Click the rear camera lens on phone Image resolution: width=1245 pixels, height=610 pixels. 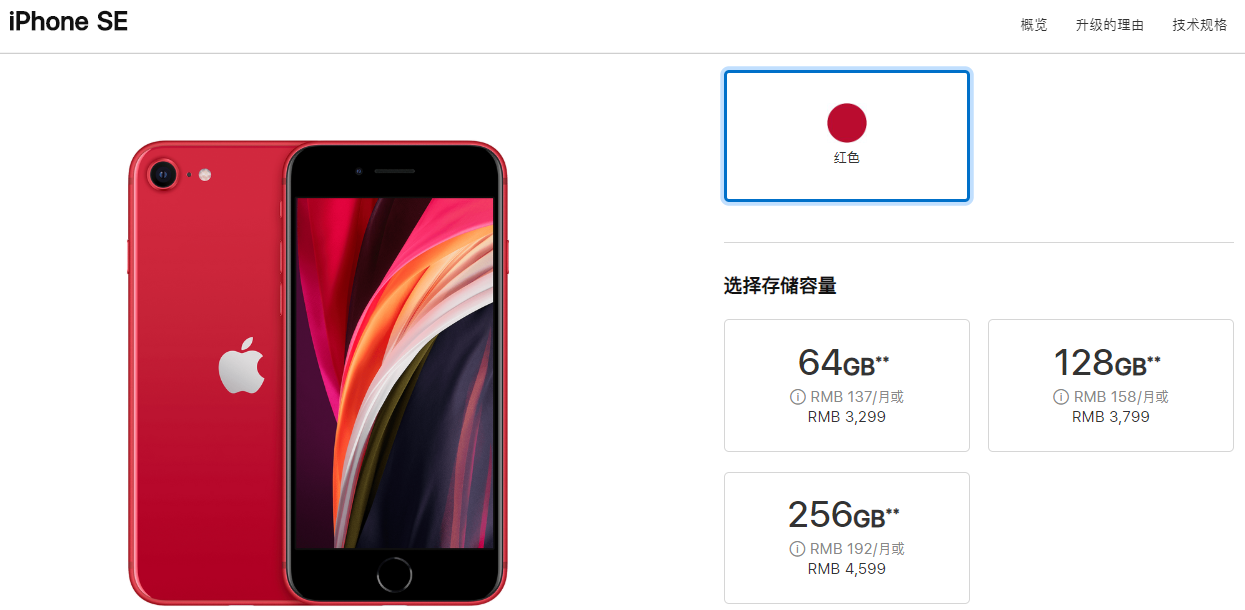(x=163, y=175)
